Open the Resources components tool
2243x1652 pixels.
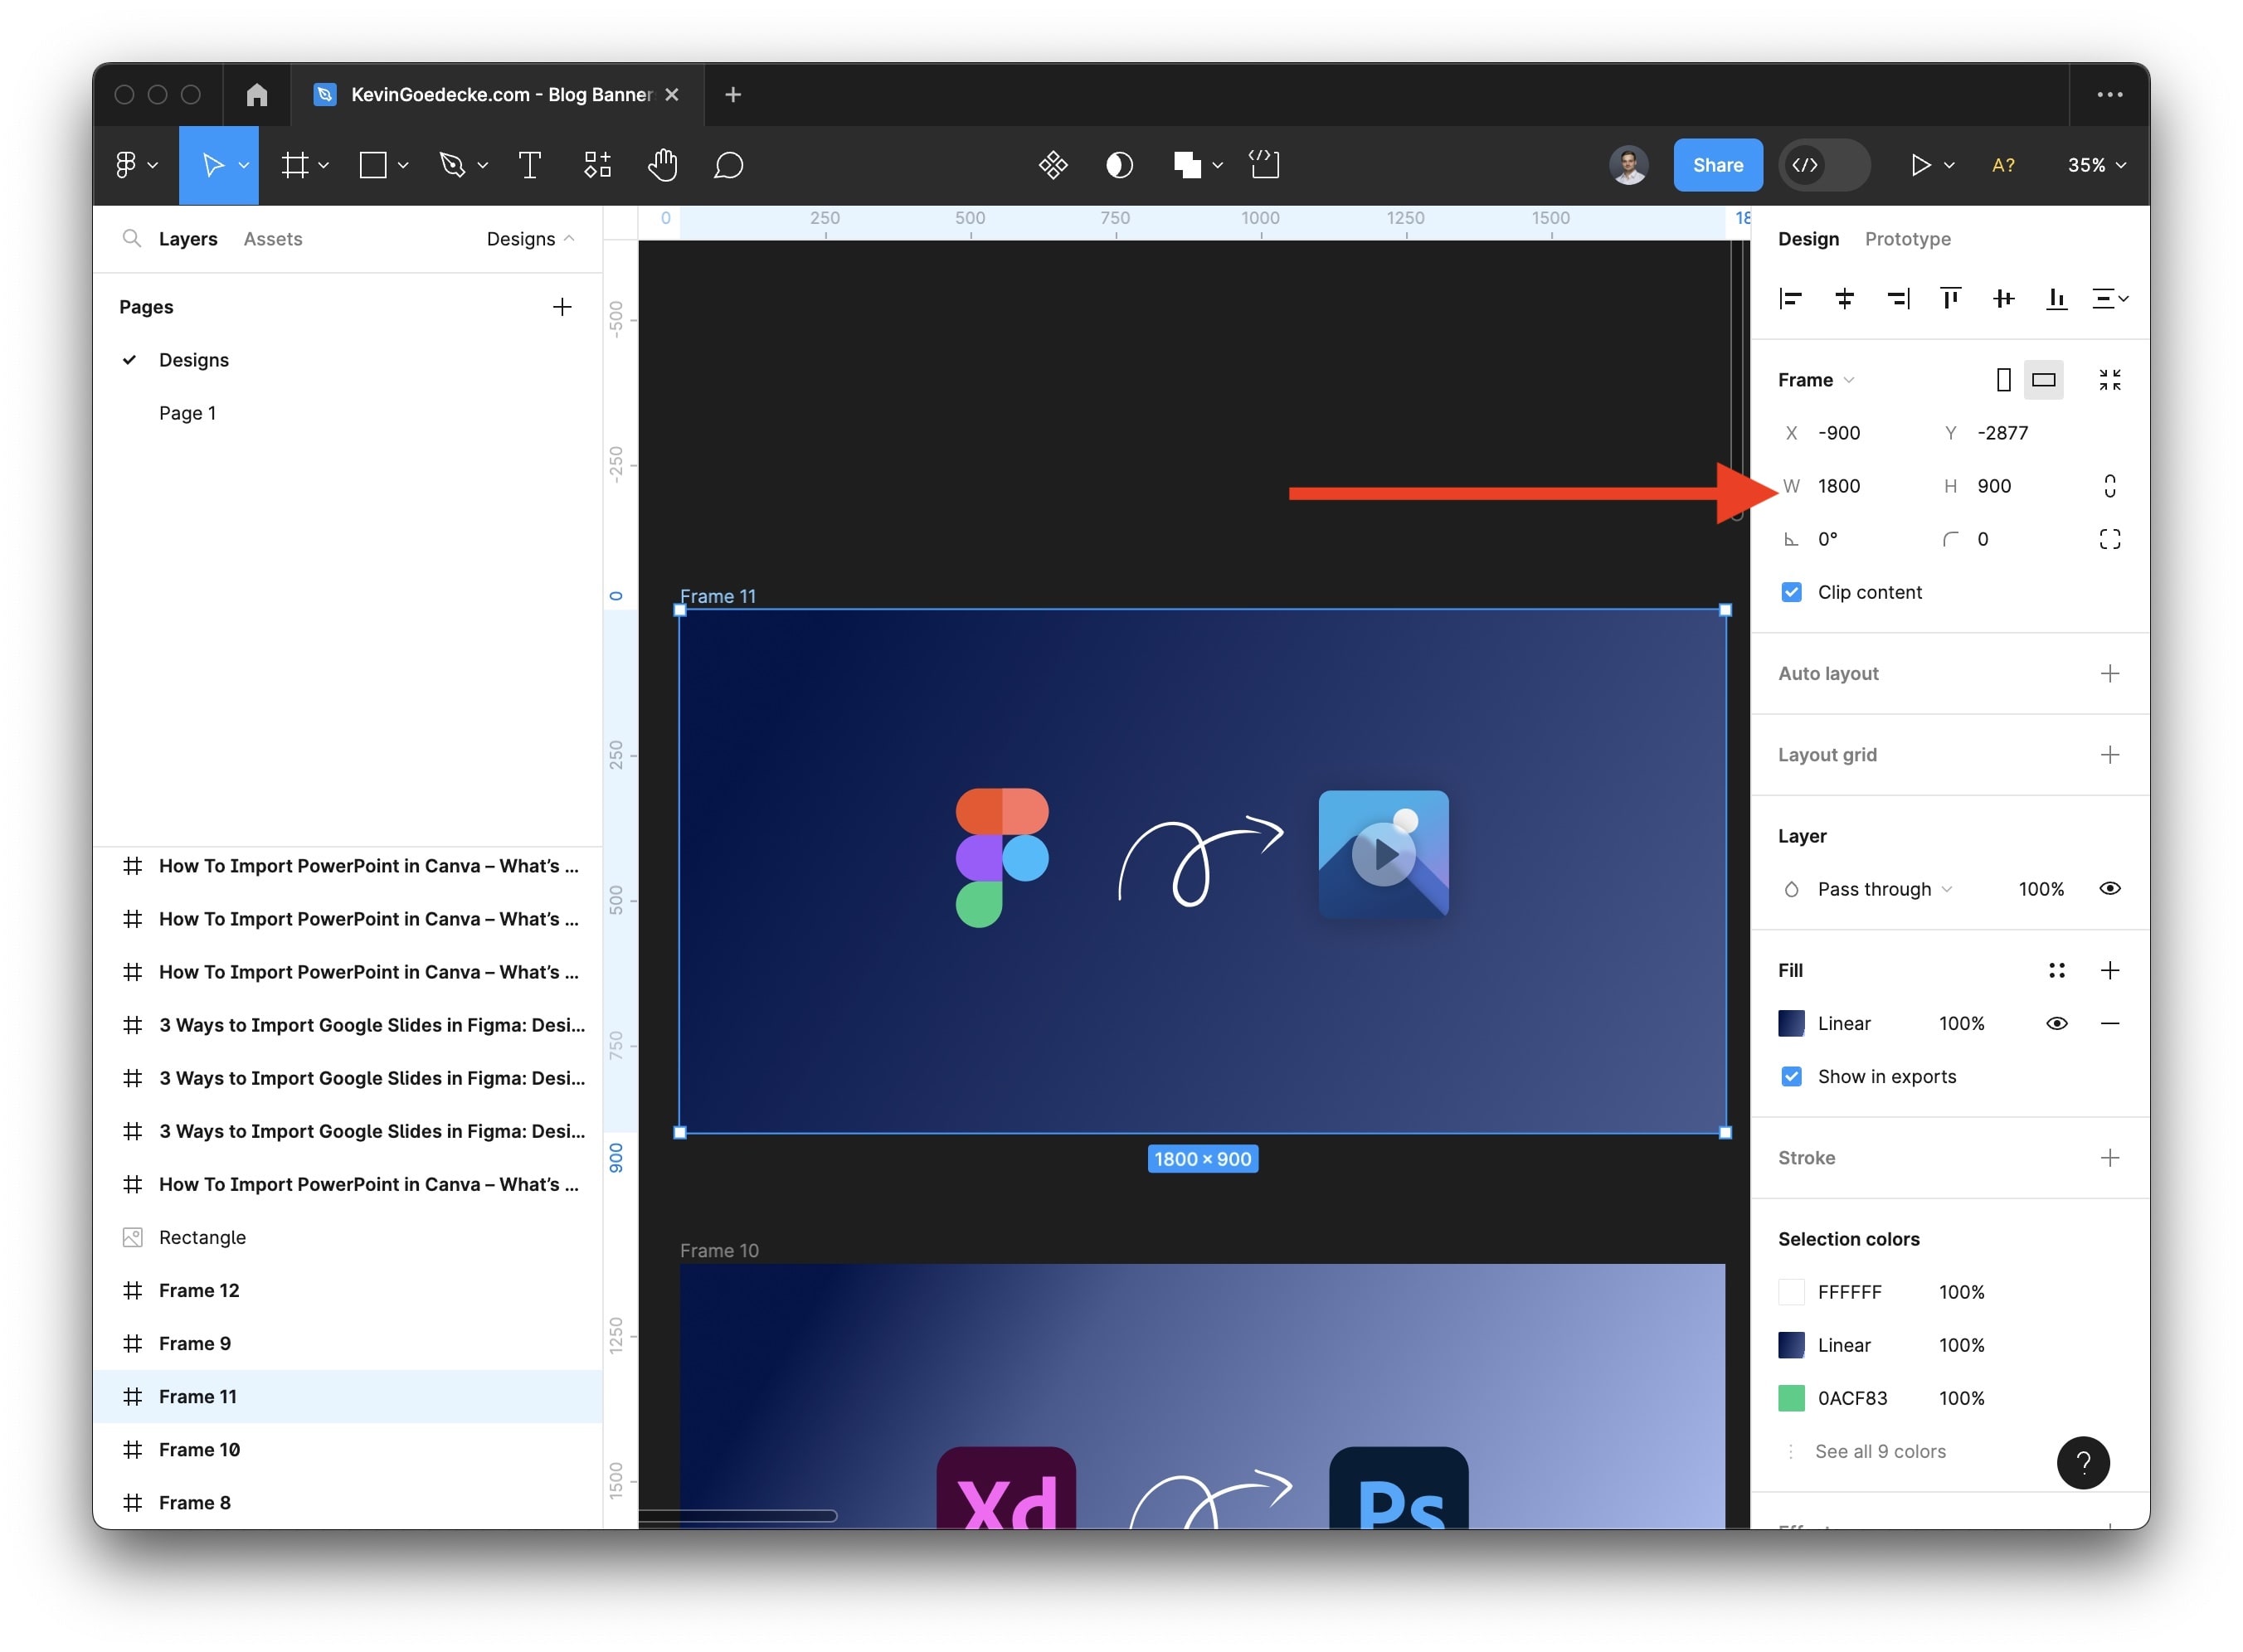597,165
